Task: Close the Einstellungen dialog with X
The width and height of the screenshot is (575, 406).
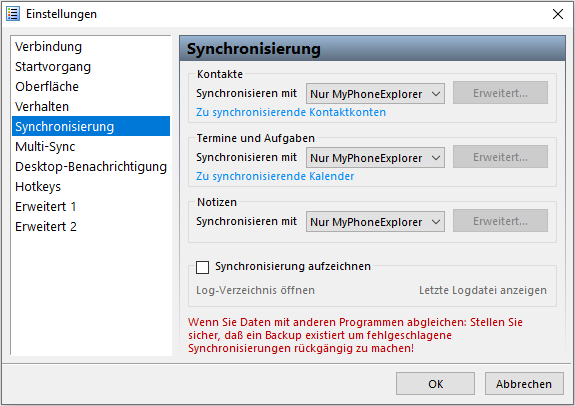Action: [x=558, y=14]
